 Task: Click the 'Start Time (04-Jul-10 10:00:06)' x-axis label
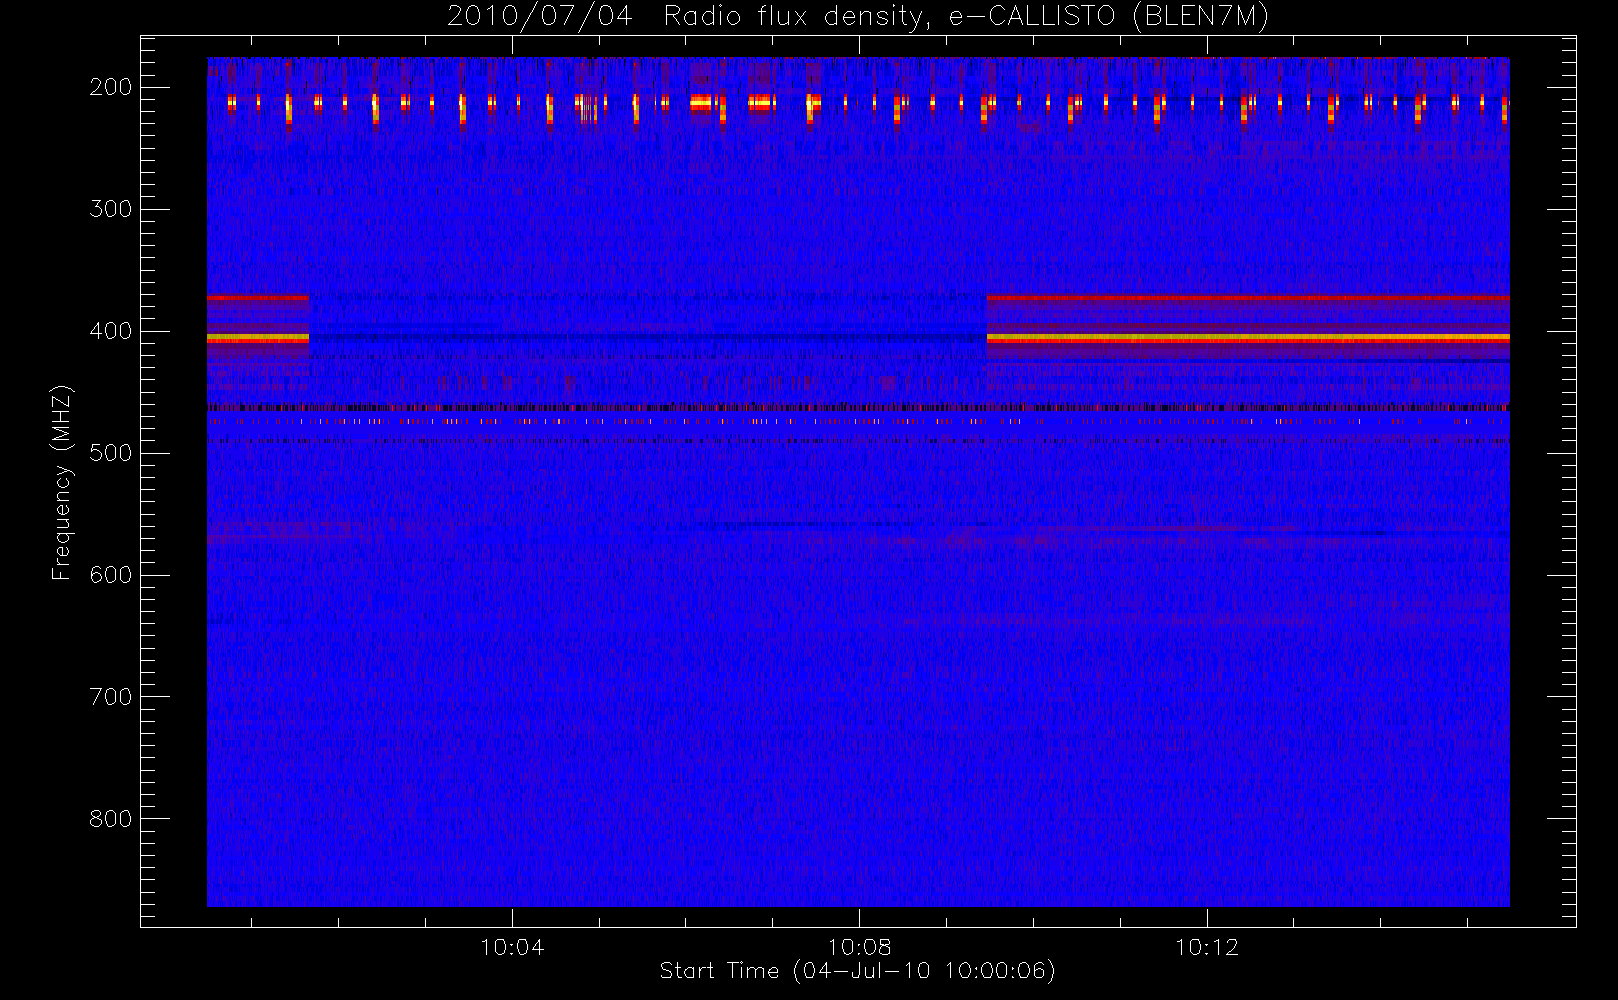(858, 971)
